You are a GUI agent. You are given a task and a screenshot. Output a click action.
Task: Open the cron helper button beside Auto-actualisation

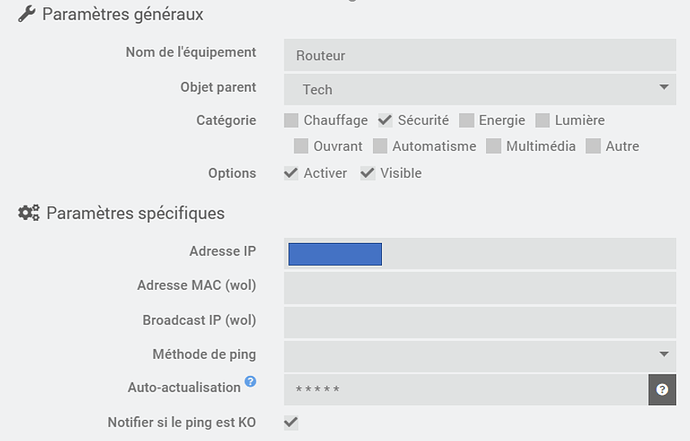[x=662, y=389]
